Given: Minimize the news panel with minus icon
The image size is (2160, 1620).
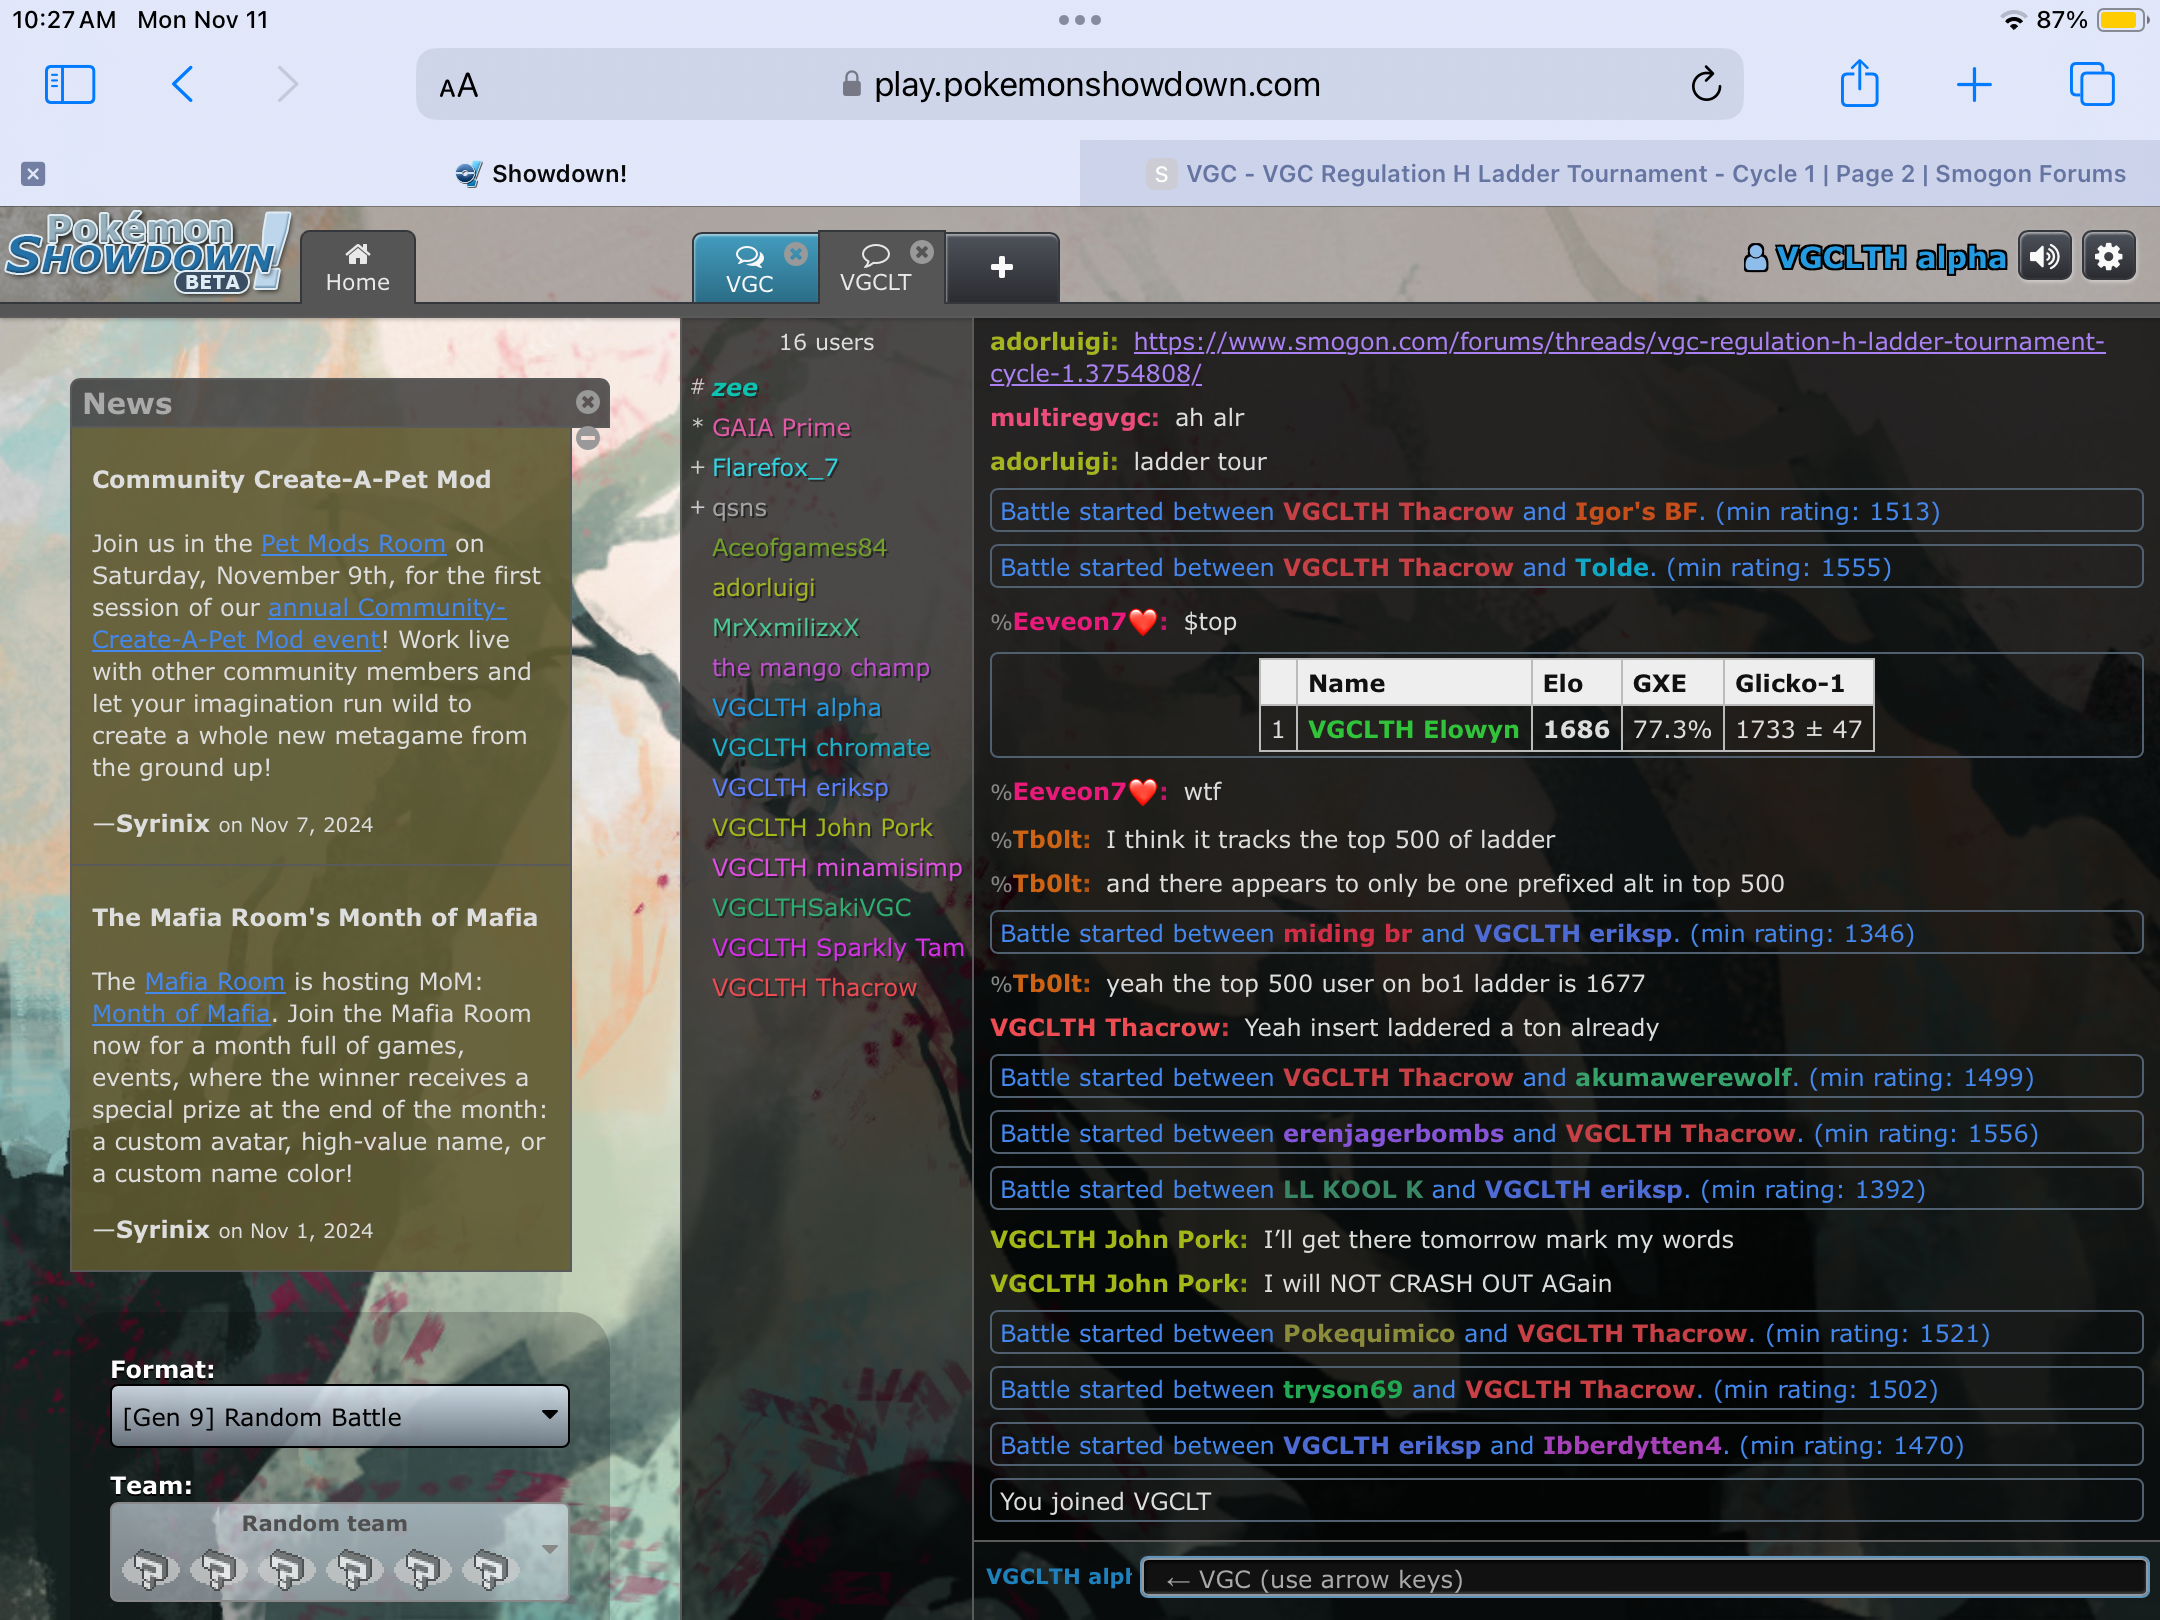Looking at the screenshot, I should pyautogui.click(x=588, y=438).
